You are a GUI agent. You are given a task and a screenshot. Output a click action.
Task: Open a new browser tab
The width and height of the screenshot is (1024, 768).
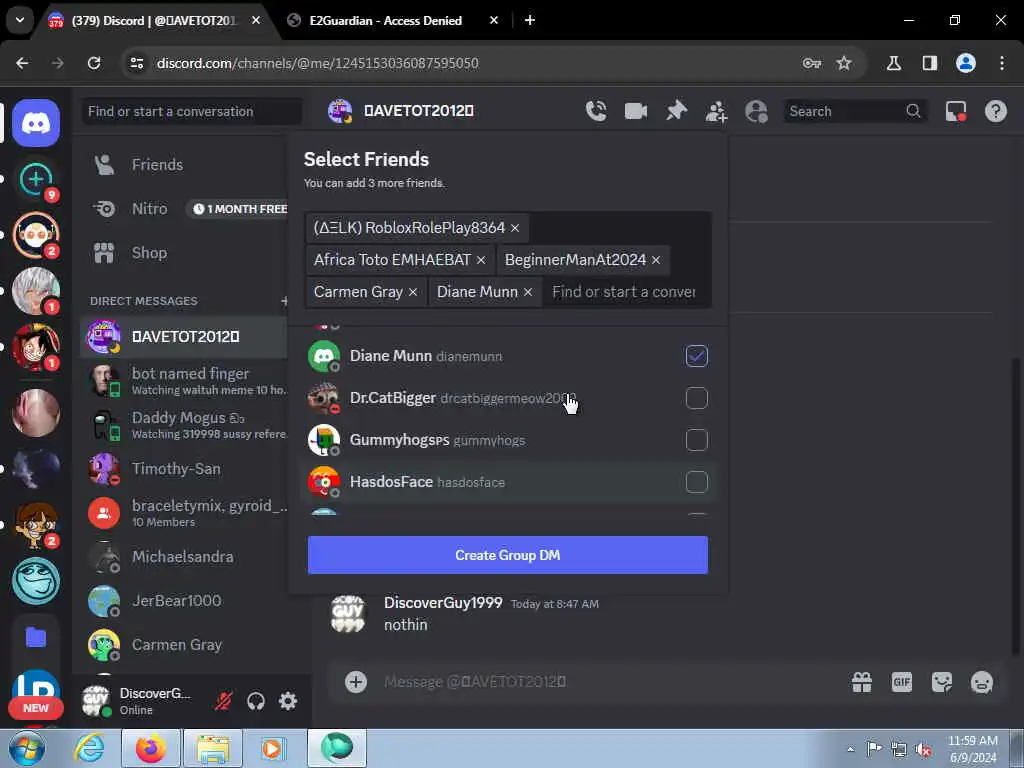point(530,21)
